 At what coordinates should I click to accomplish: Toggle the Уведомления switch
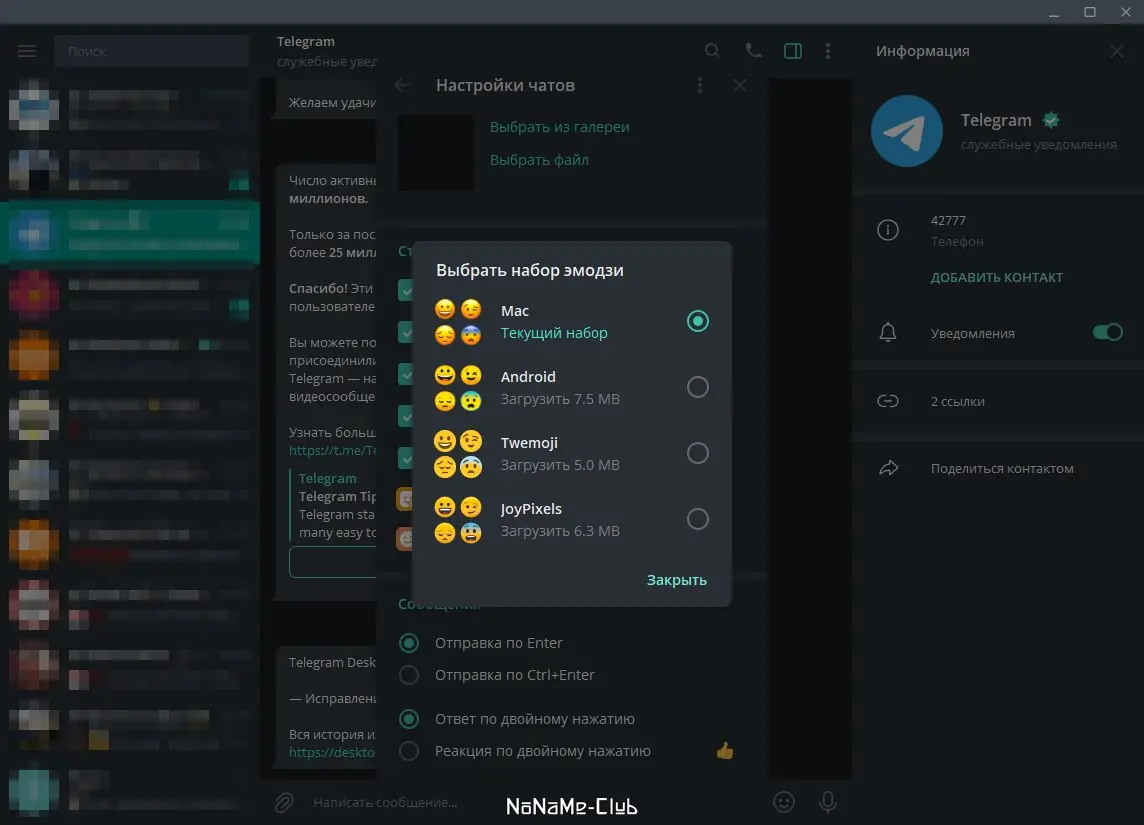(x=1108, y=333)
